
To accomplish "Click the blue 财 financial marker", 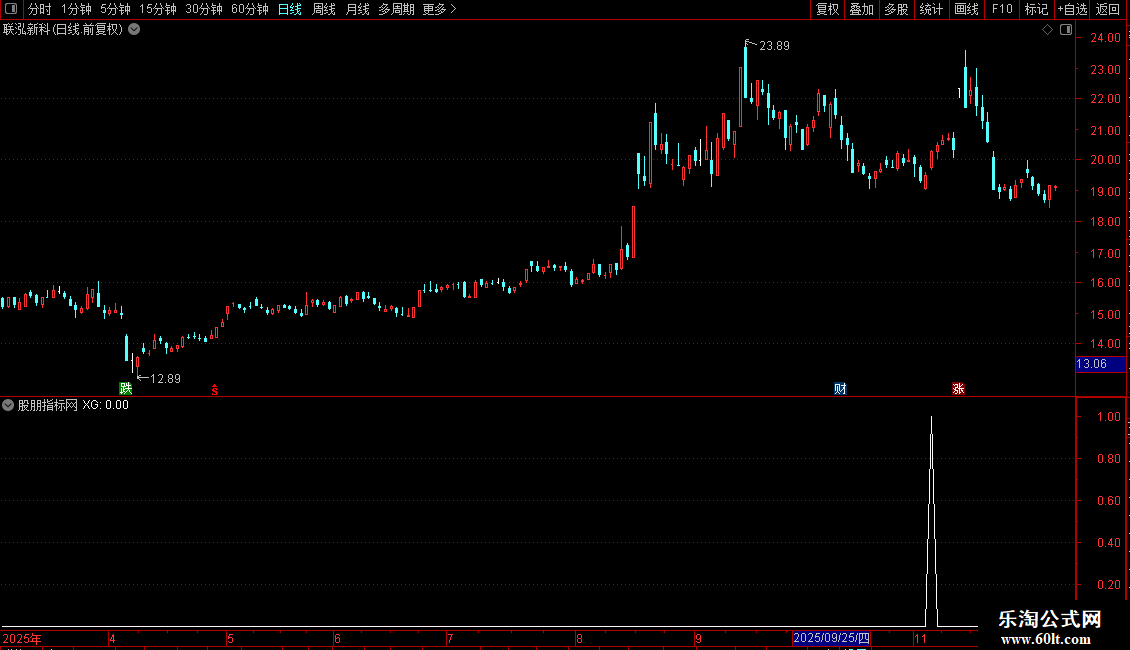I will [x=840, y=388].
